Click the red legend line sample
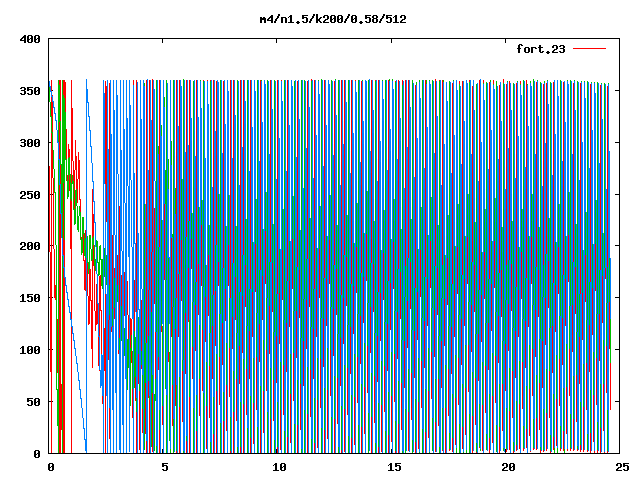This screenshot has width=640, height=480. (589, 49)
